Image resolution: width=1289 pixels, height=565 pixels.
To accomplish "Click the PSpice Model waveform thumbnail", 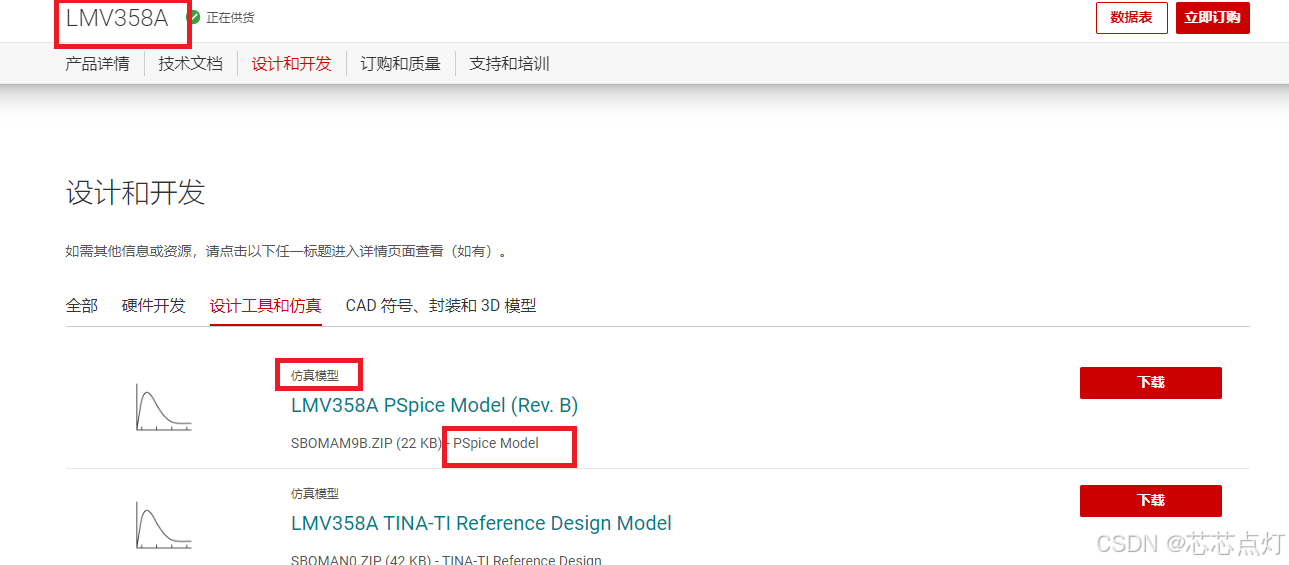I will click(x=163, y=407).
